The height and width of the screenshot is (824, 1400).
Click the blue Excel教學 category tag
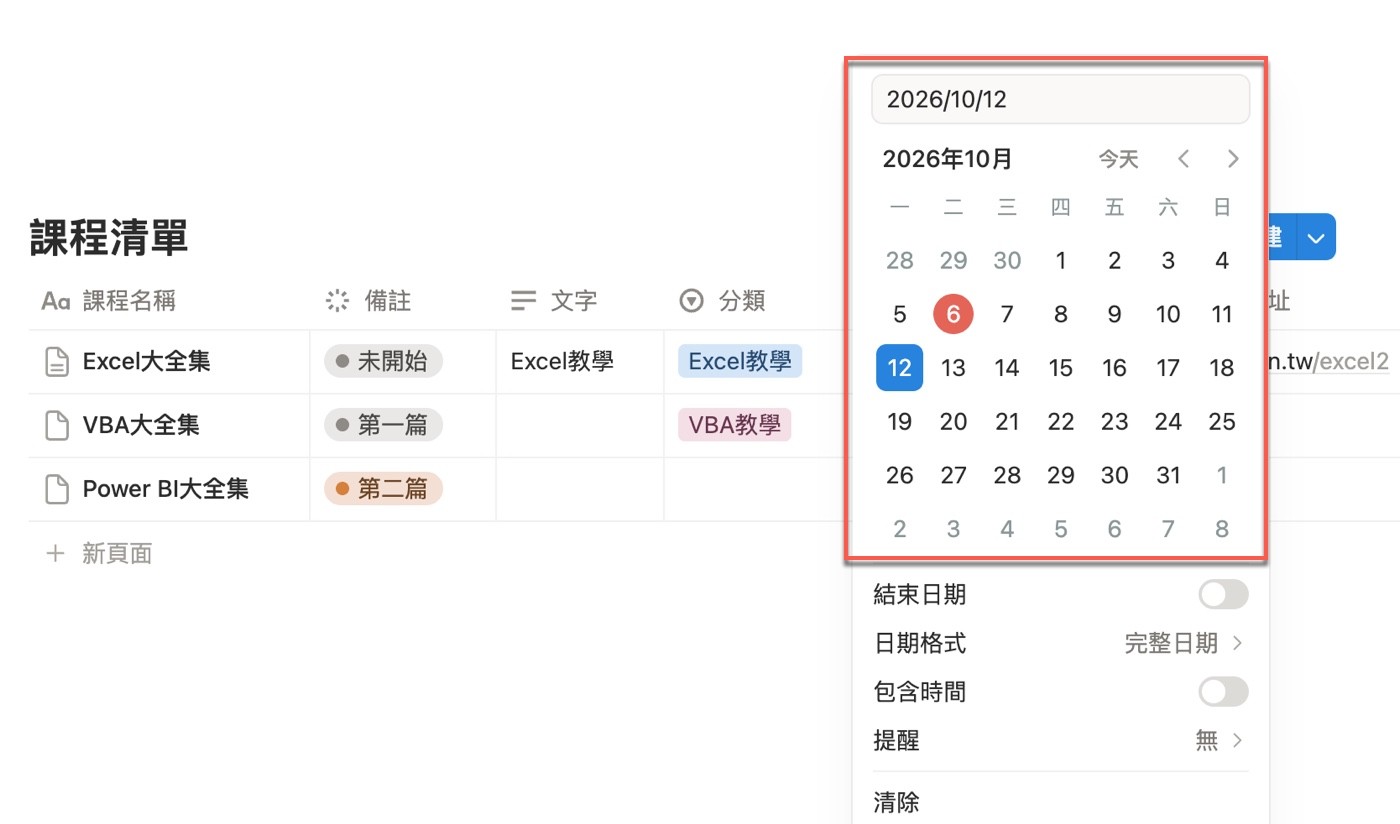point(740,362)
